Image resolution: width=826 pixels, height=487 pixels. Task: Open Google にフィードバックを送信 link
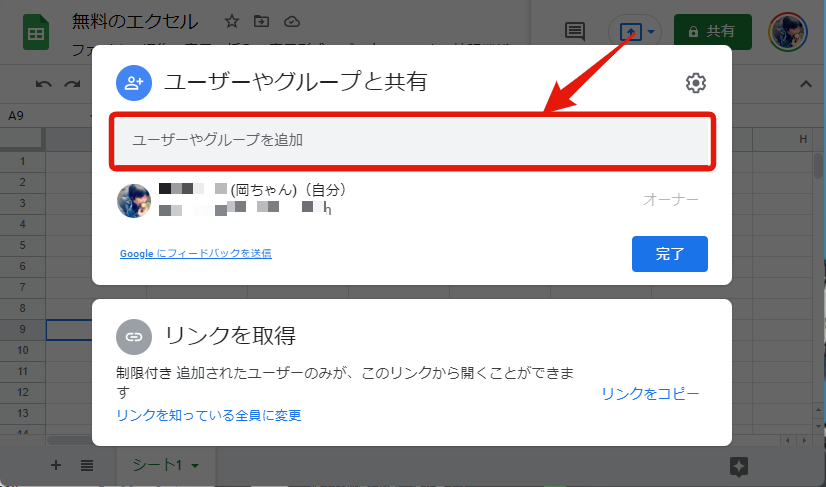click(195, 254)
